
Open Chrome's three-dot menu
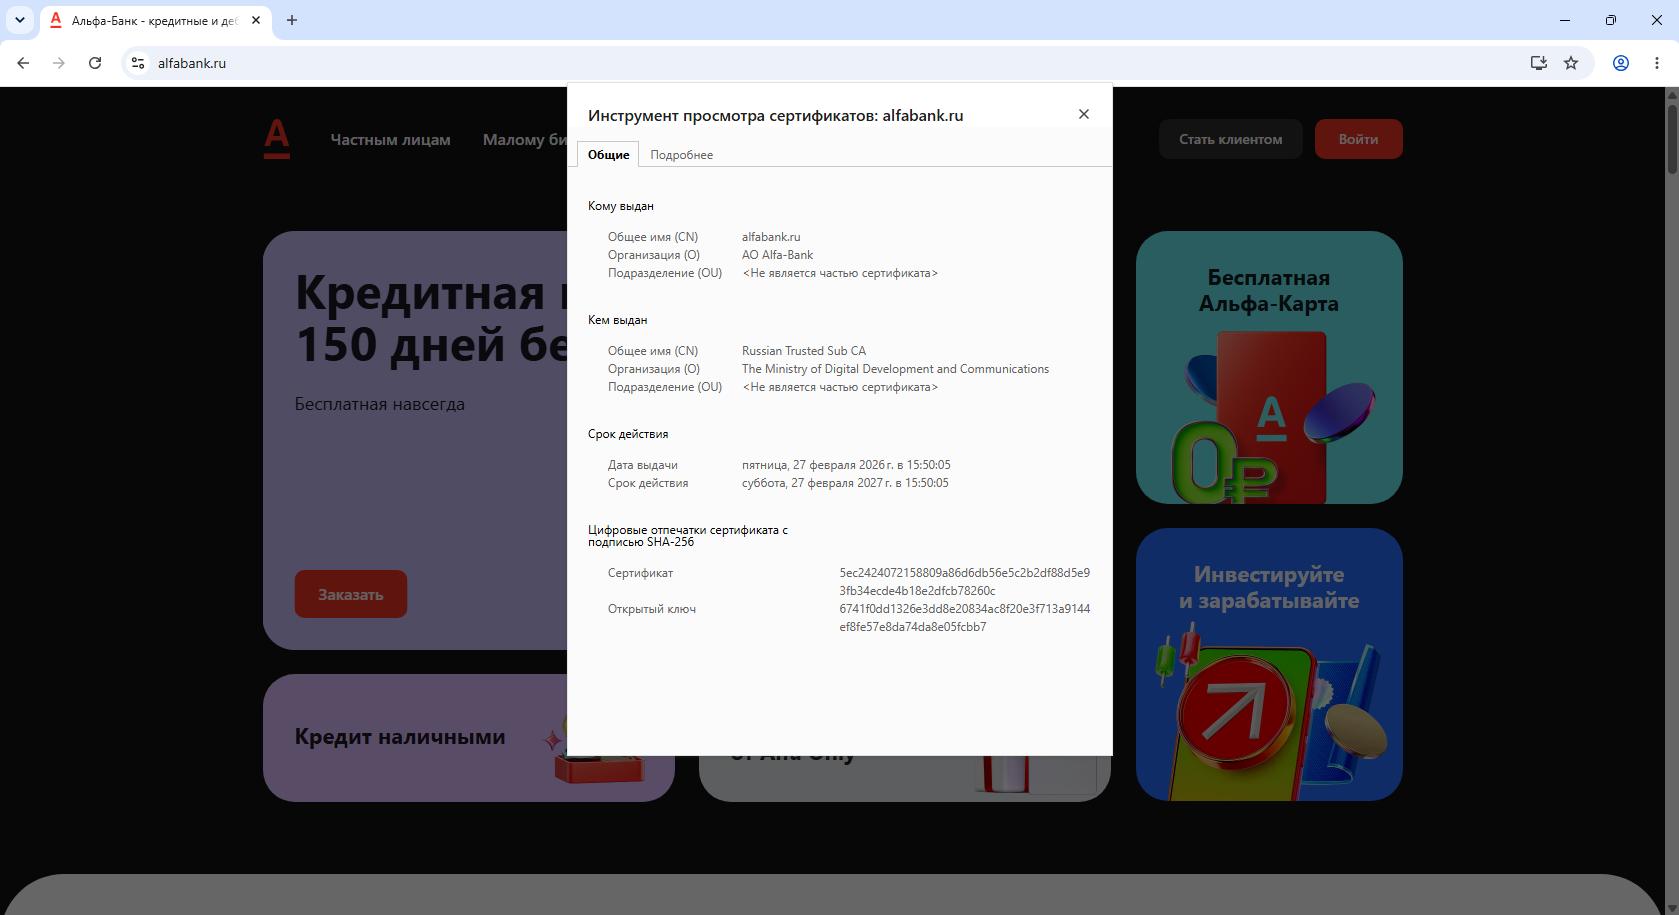(1657, 63)
